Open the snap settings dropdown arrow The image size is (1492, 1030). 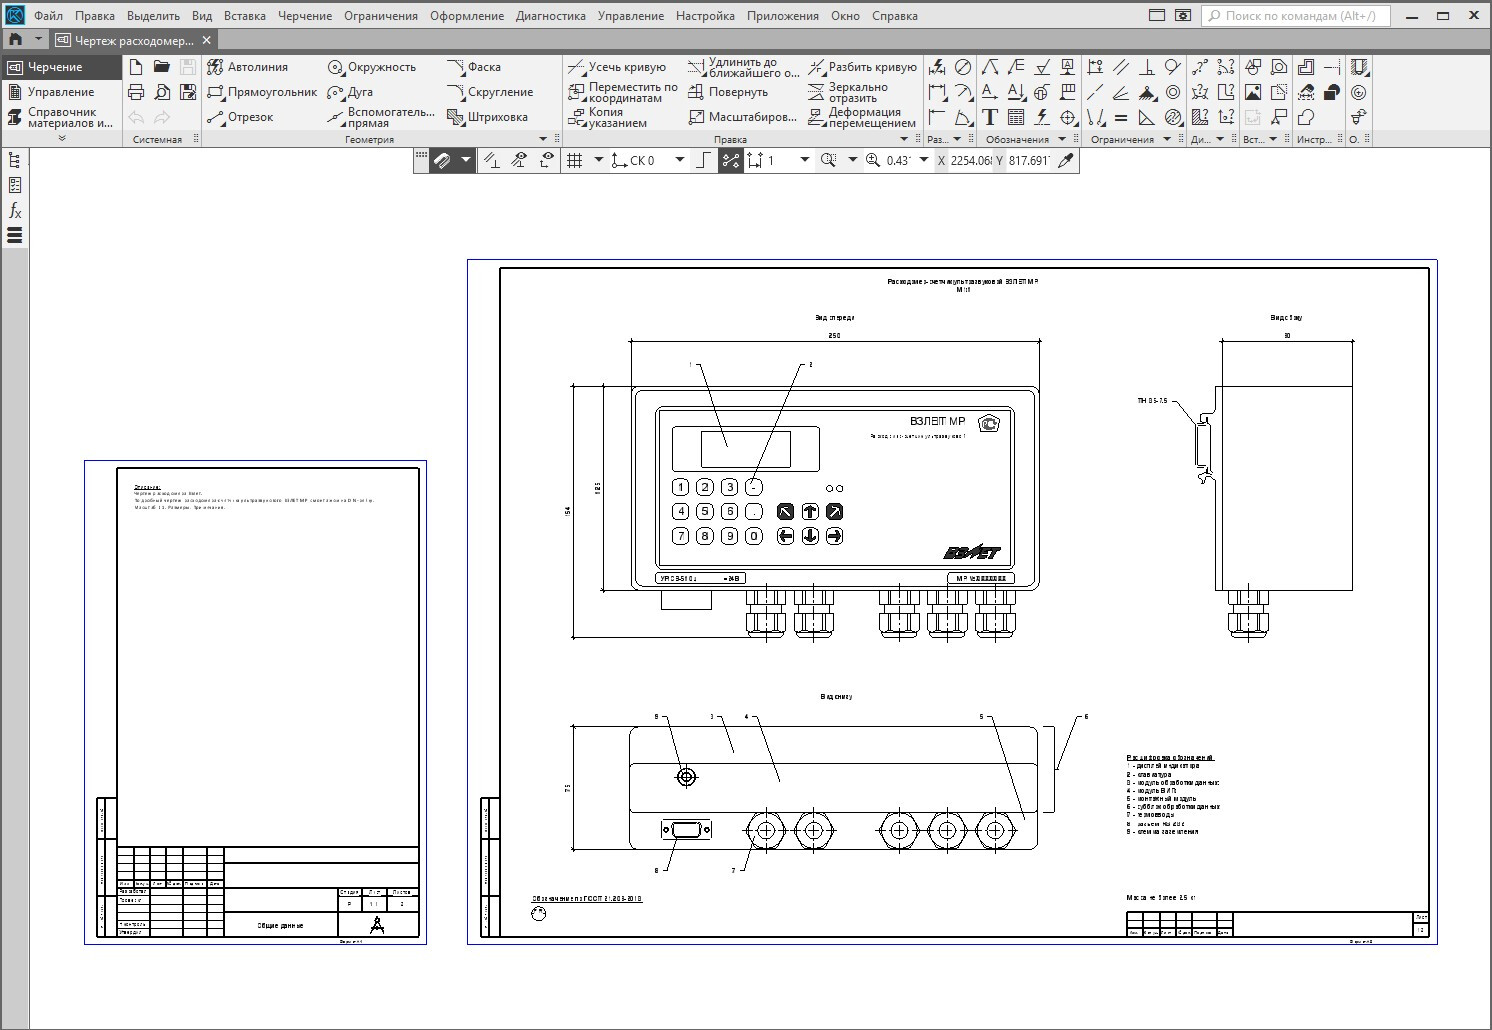(x=465, y=160)
